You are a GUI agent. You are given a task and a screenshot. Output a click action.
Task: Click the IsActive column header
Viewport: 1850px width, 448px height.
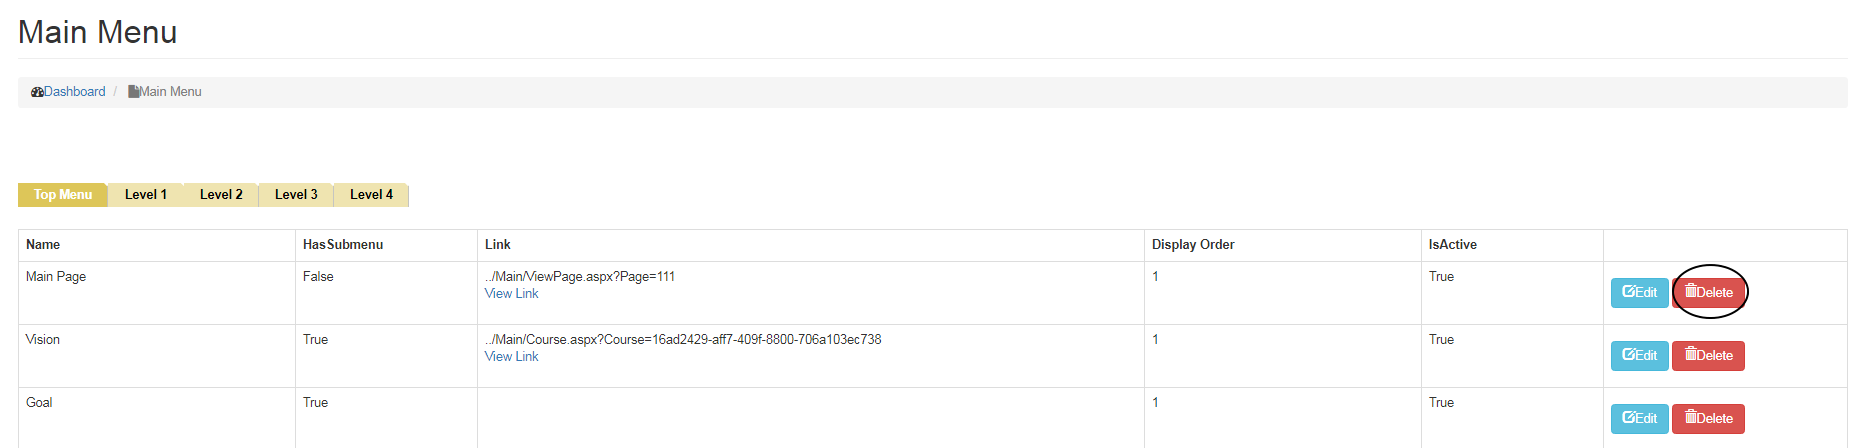click(1452, 245)
